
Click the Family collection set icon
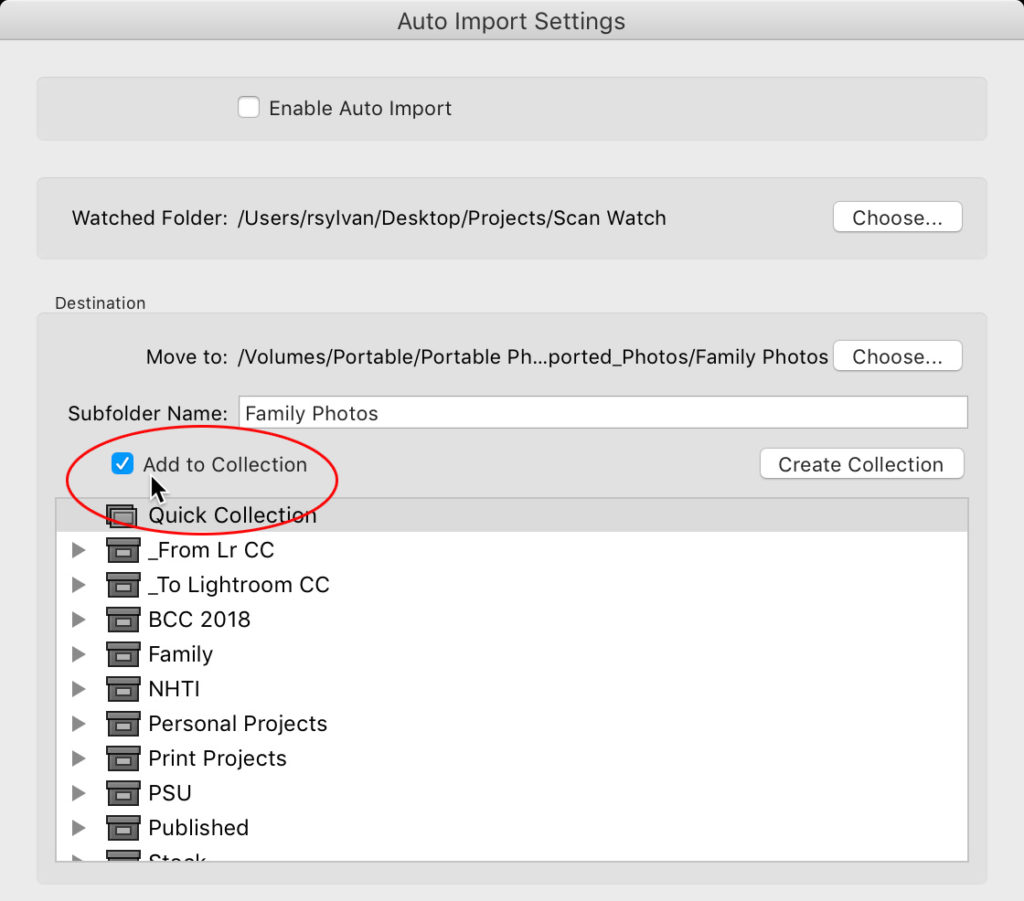coord(123,654)
